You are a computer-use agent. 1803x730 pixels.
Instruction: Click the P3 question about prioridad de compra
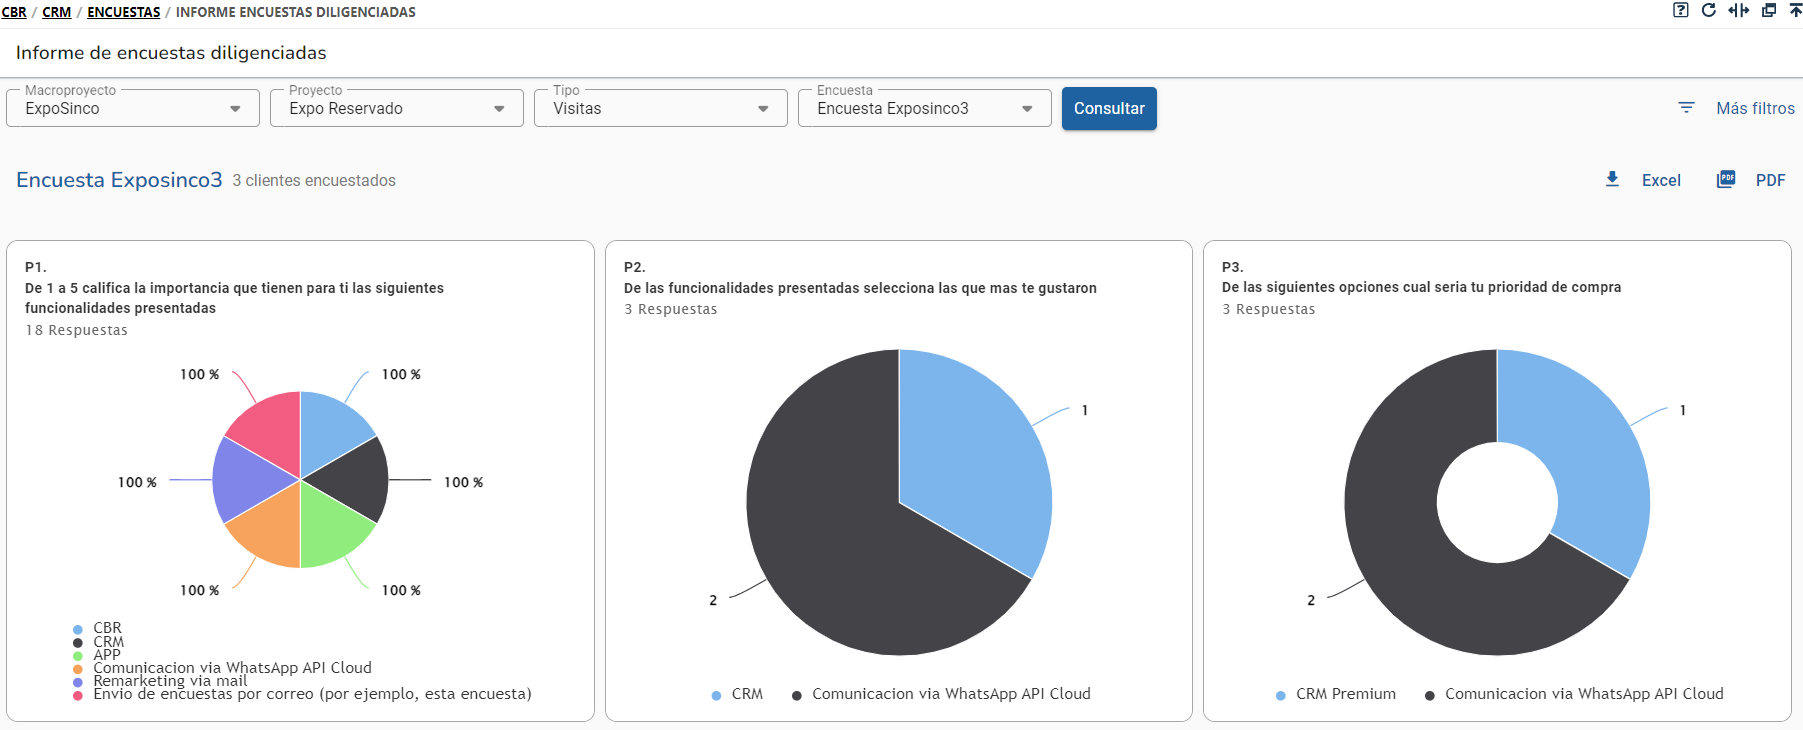(1421, 287)
